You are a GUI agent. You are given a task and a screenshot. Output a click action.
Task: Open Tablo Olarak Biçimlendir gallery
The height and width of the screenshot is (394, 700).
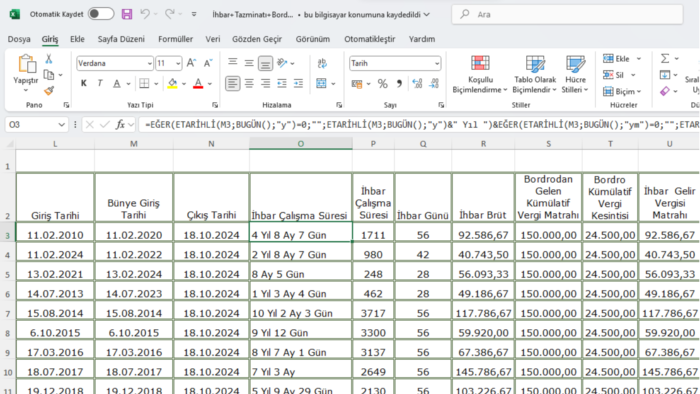(534, 74)
